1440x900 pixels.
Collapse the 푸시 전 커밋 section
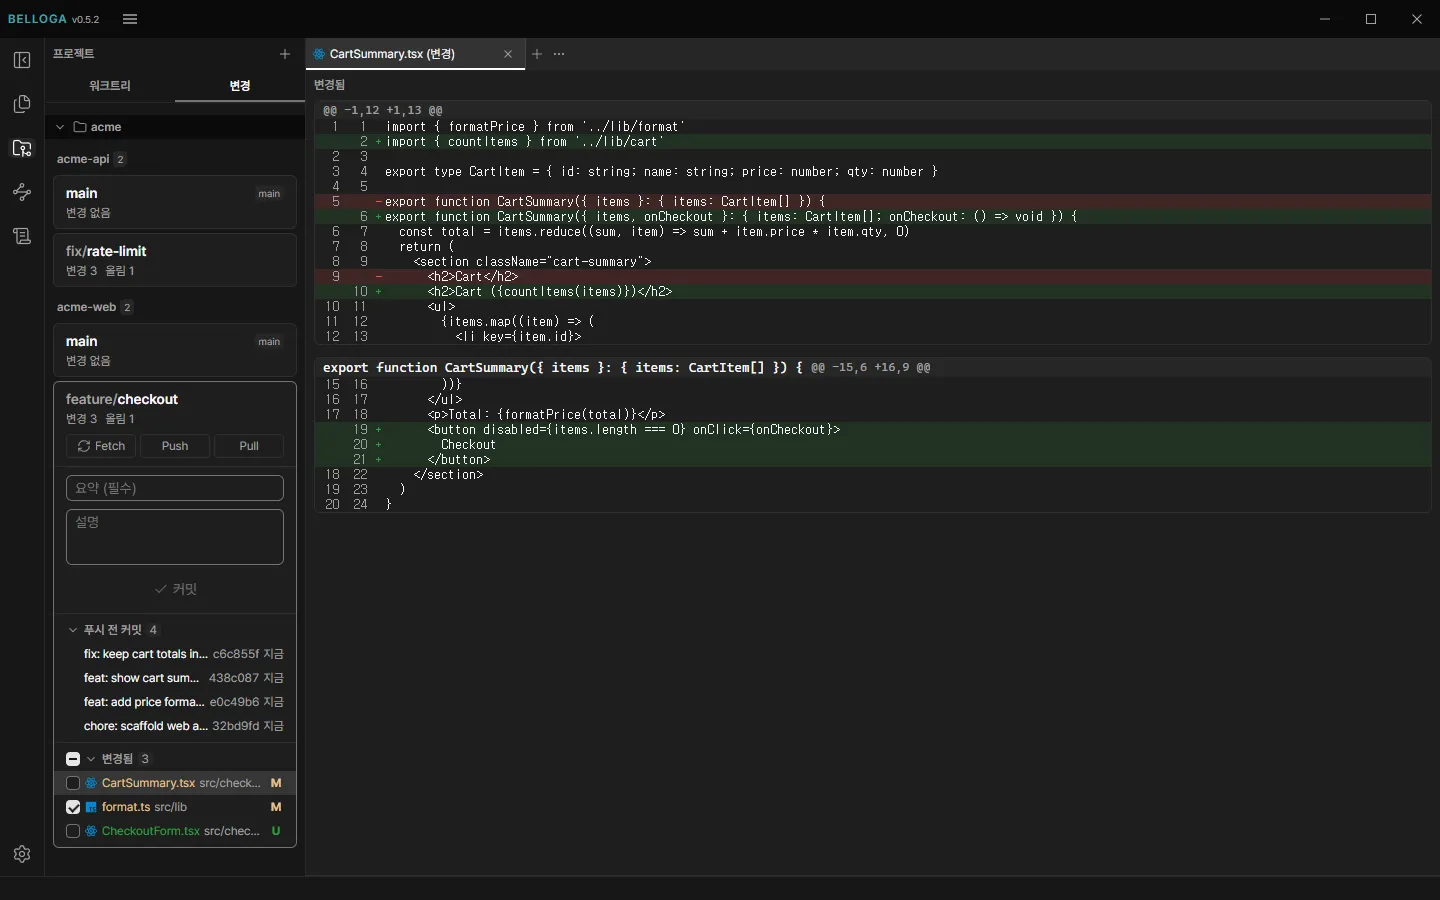tap(73, 630)
